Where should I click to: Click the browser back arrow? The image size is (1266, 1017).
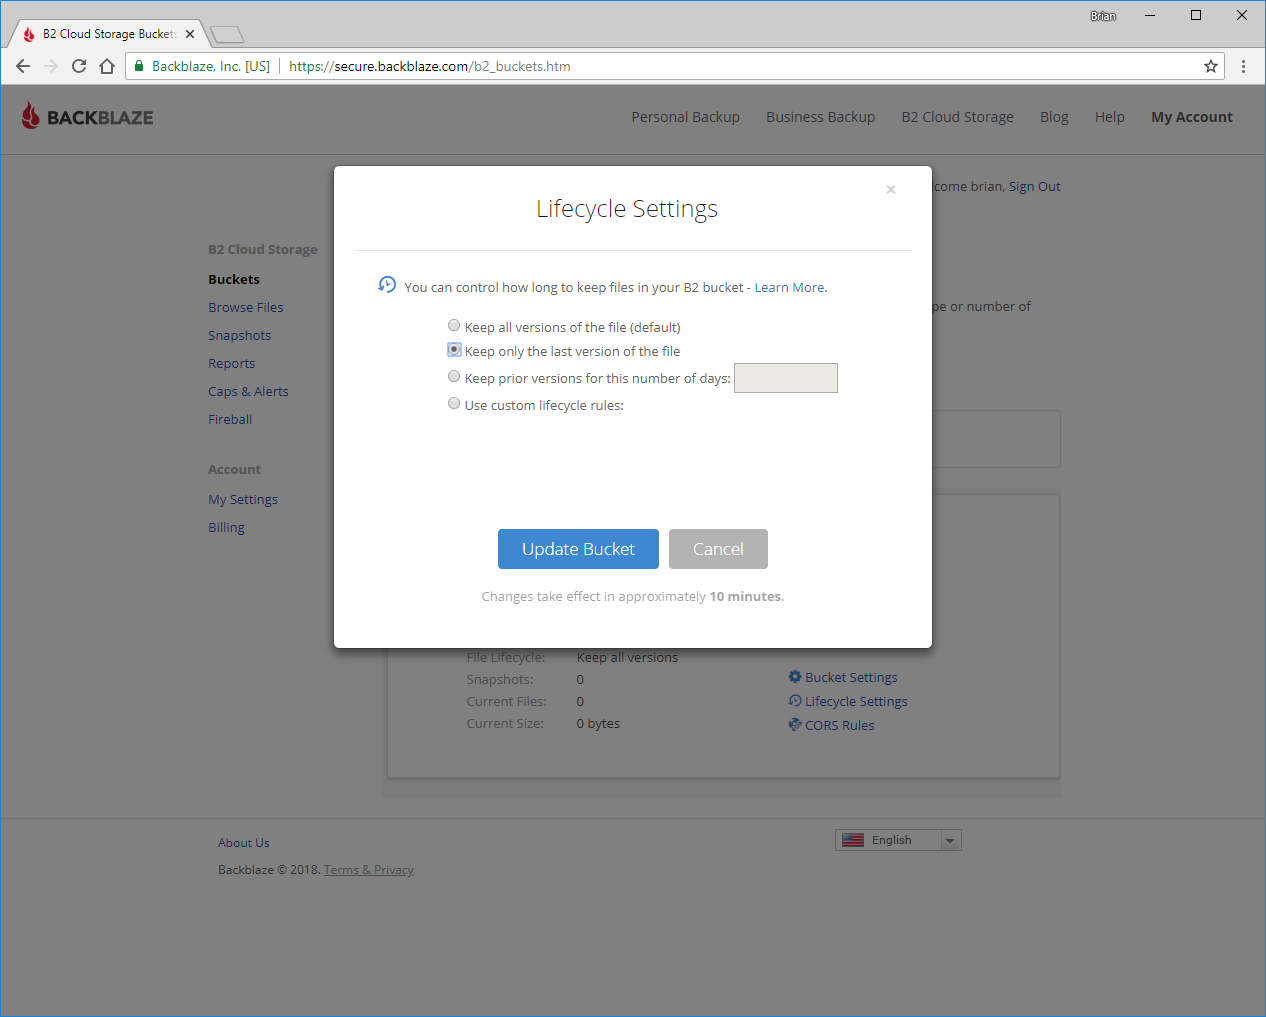tap(23, 66)
